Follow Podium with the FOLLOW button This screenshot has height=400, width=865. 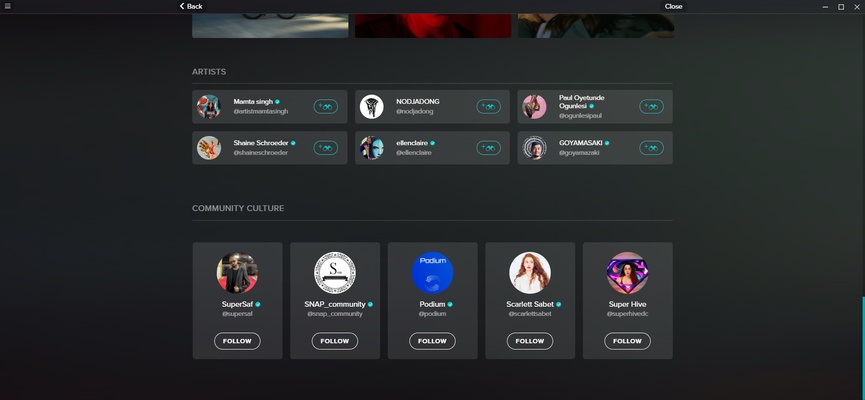(x=432, y=341)
